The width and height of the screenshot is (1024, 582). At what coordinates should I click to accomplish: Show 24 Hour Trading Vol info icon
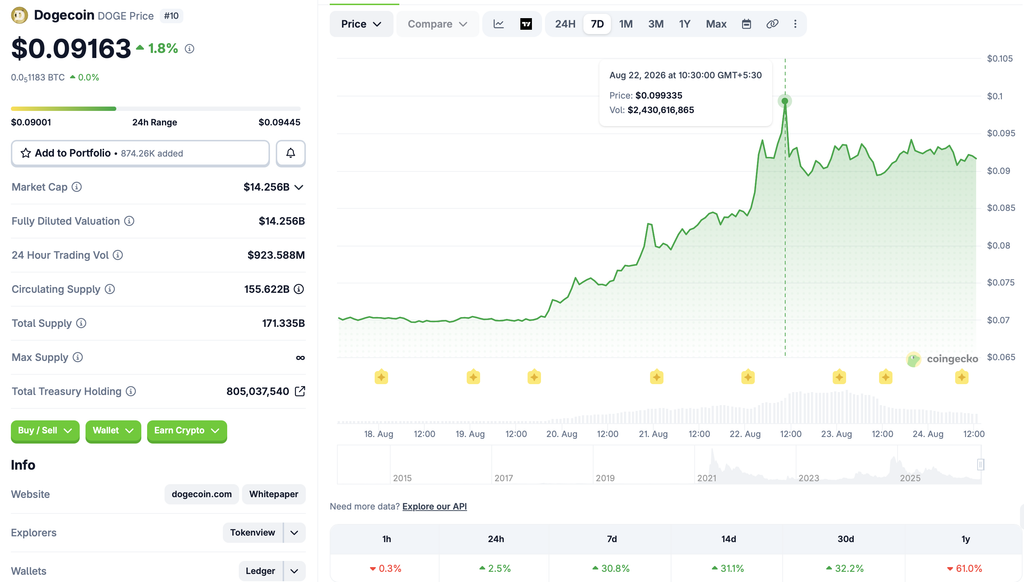(x=118, y=255)
